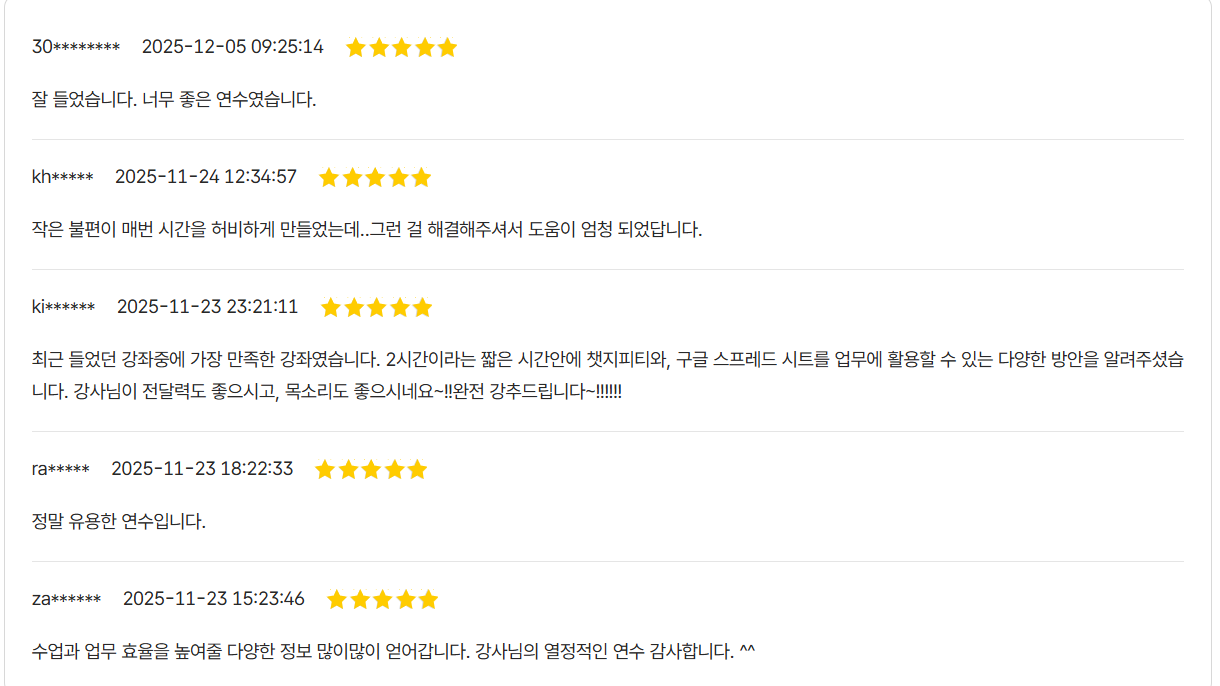Click the first star in ki******'s rating

pos(331,308)
